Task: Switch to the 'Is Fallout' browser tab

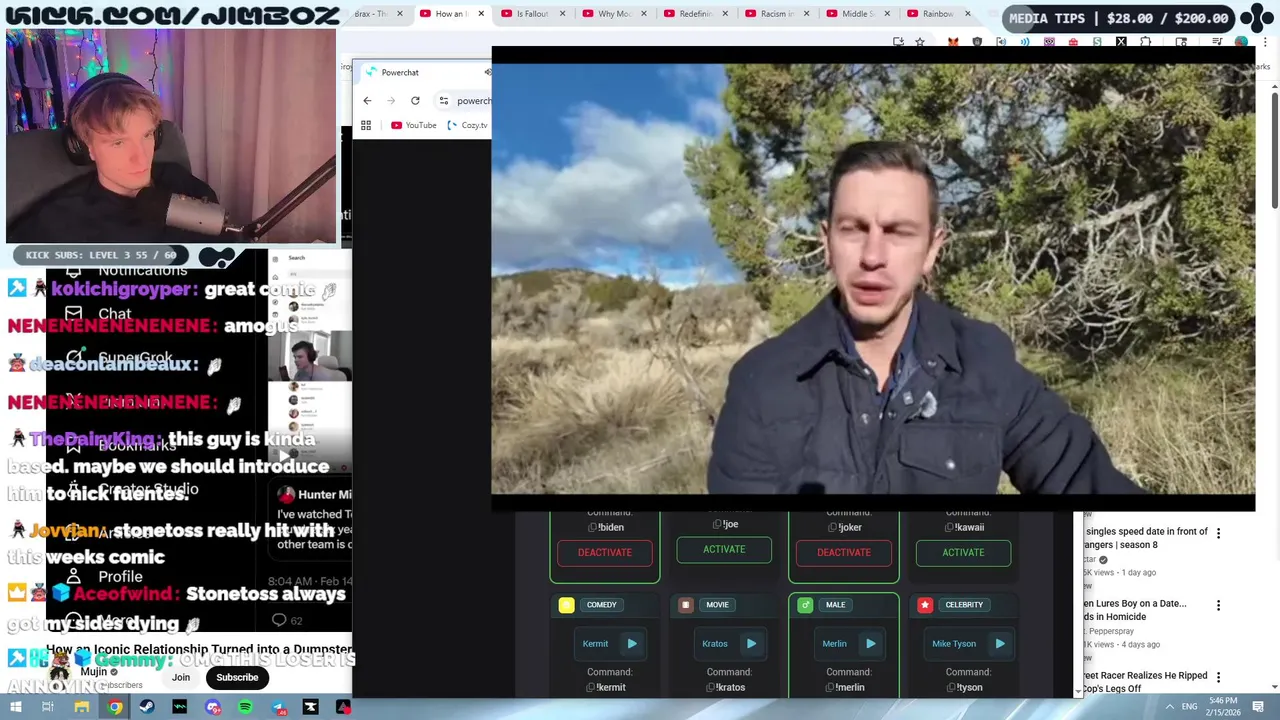Action: (532, 14)
